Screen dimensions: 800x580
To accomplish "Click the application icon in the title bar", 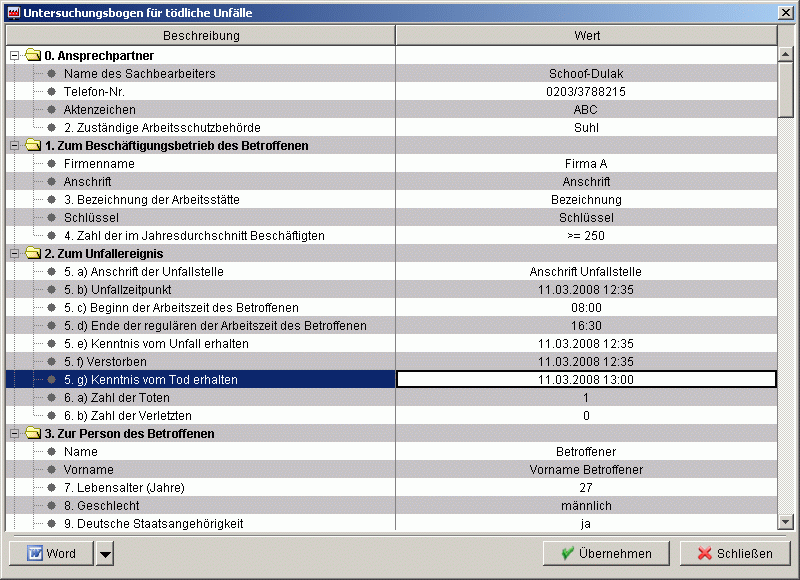I will tap(13, 13).
